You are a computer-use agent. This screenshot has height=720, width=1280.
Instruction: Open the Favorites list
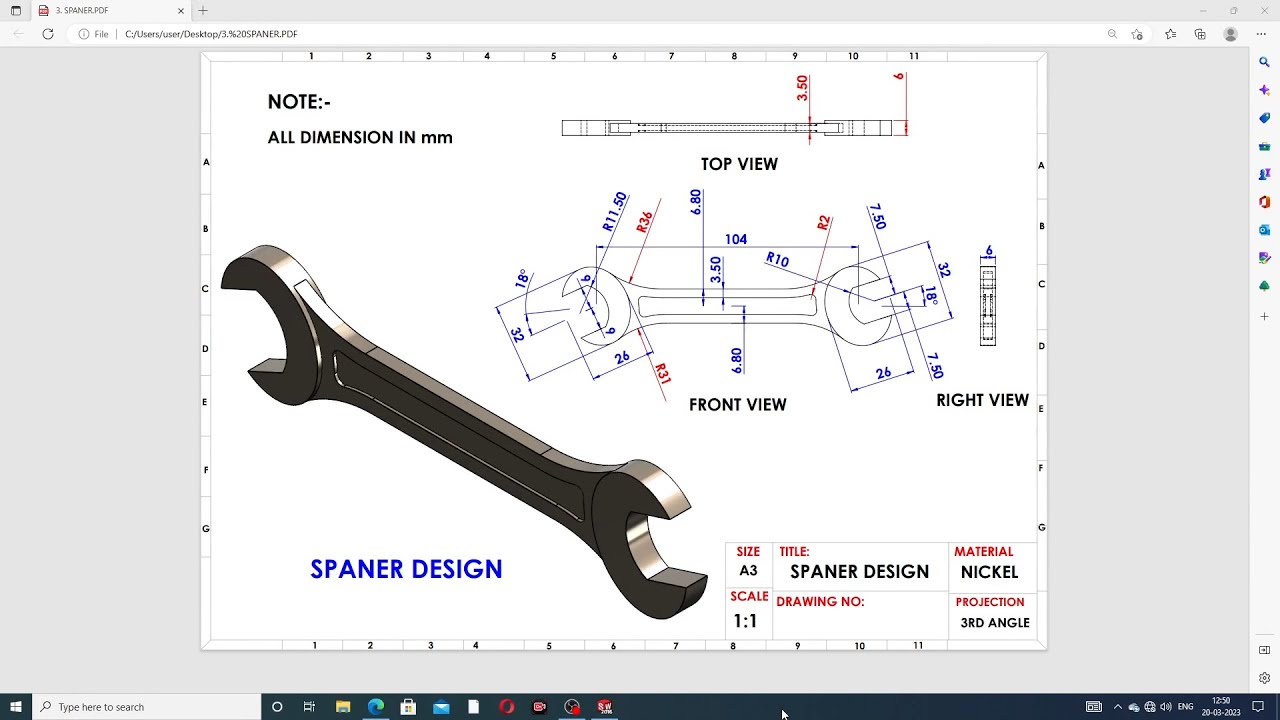click(x=1170, y=34)
